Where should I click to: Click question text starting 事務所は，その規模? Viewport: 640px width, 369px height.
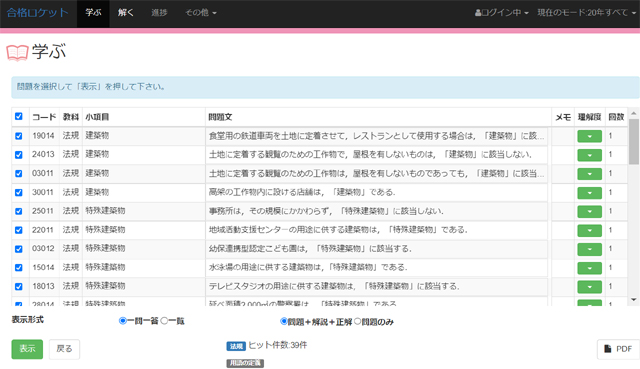pyautogui.click(x=326, y=211)
